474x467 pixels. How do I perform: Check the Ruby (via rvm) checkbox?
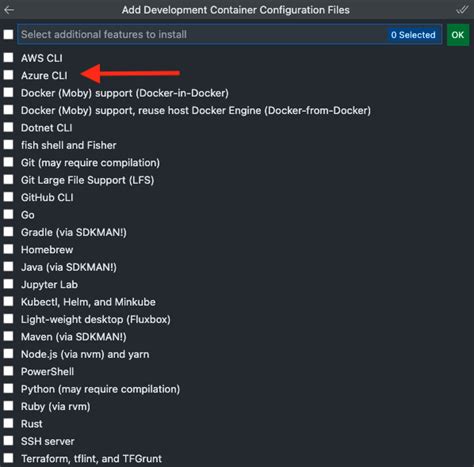pos(8,406)
